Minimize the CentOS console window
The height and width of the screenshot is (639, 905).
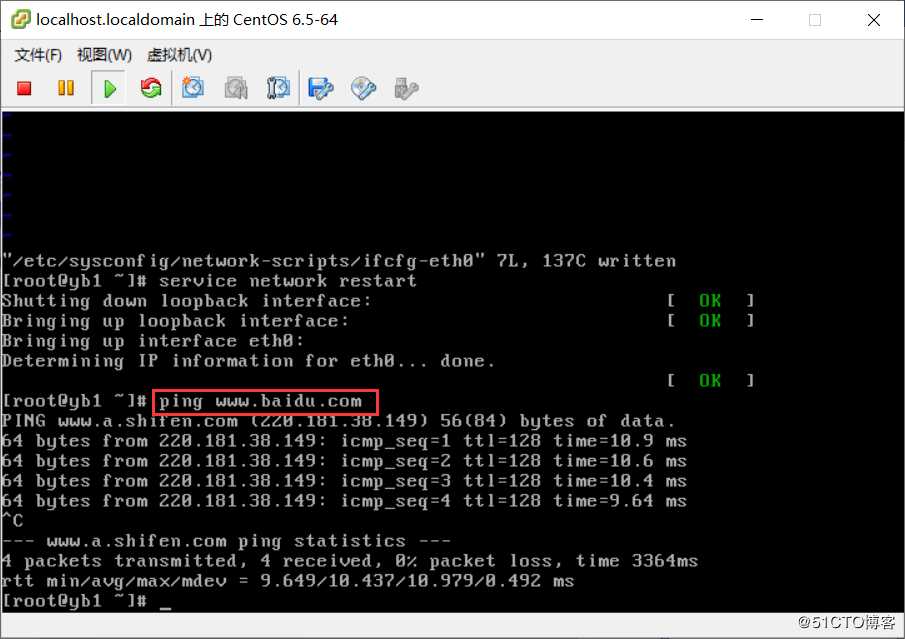pyautogui.click(x=757, y=20)
